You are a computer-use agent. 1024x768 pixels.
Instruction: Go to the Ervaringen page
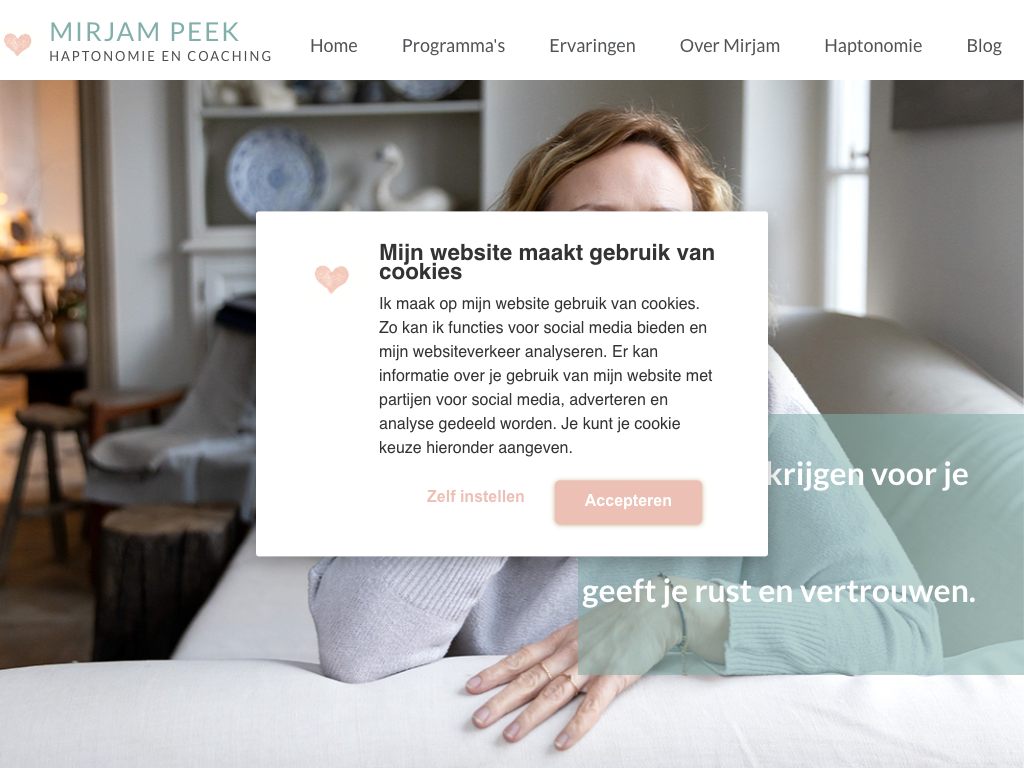(x=592, y=46)
